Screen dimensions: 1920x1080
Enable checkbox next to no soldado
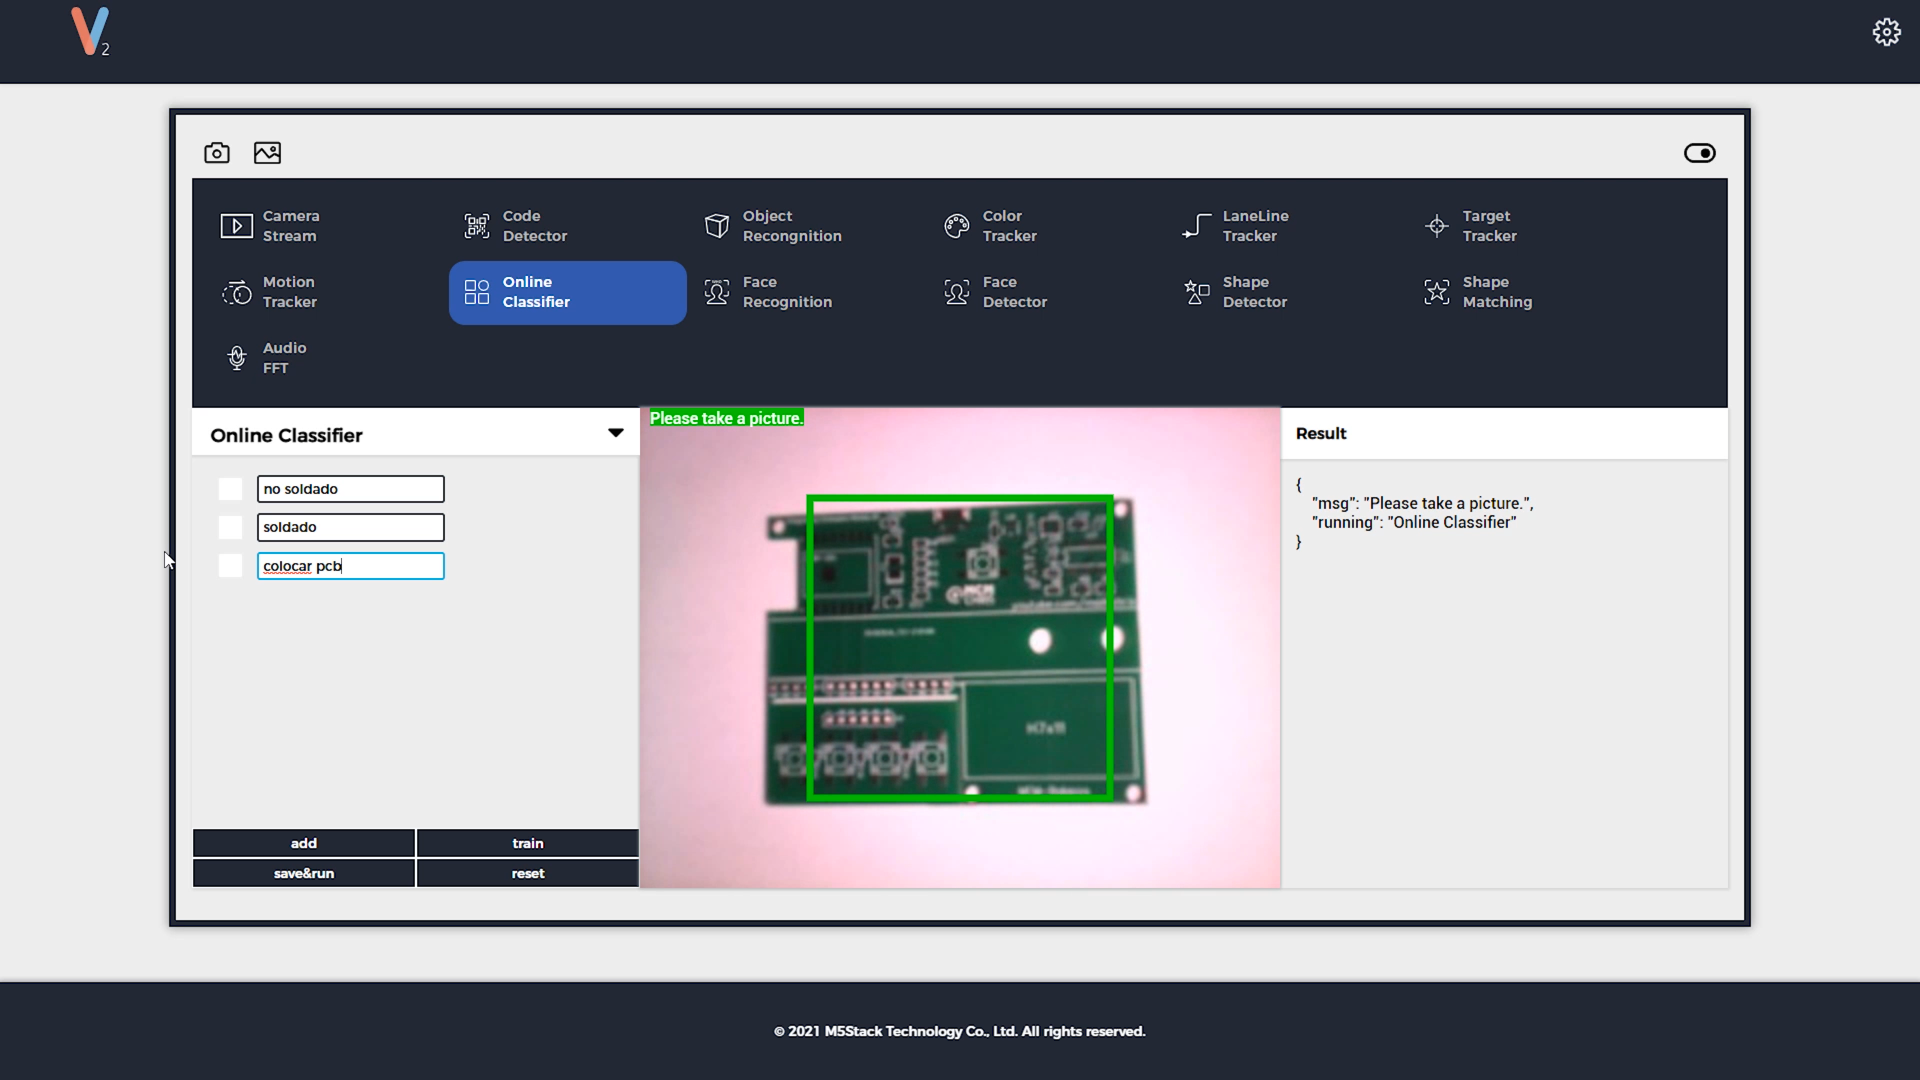(x=229, y=488)
